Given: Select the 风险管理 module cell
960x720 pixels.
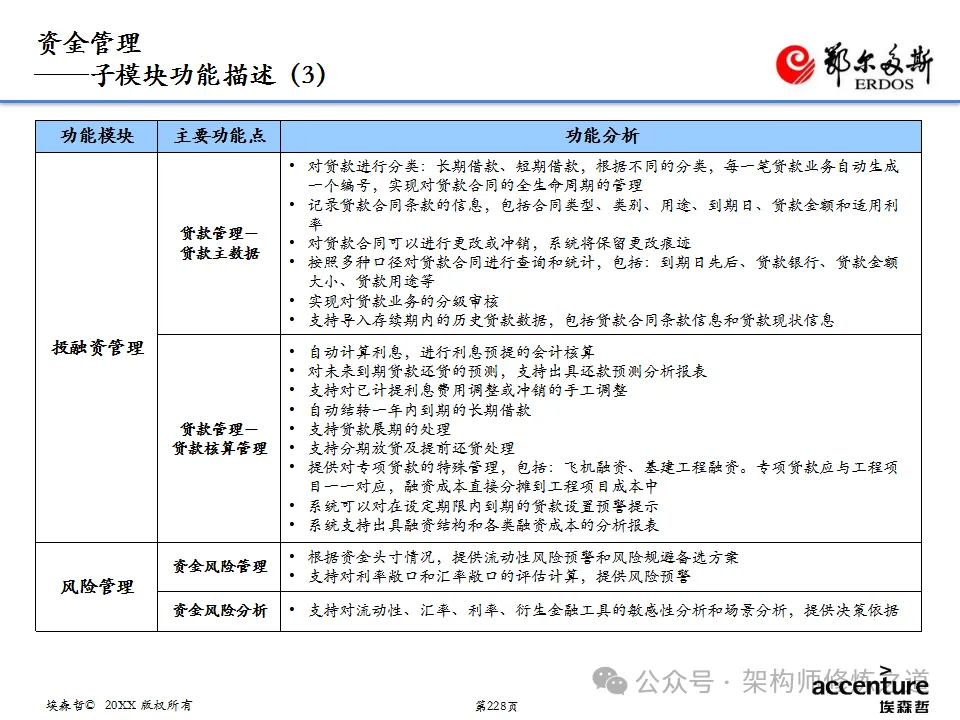Looking at the screenshot, I should click(x=97, y=587).
